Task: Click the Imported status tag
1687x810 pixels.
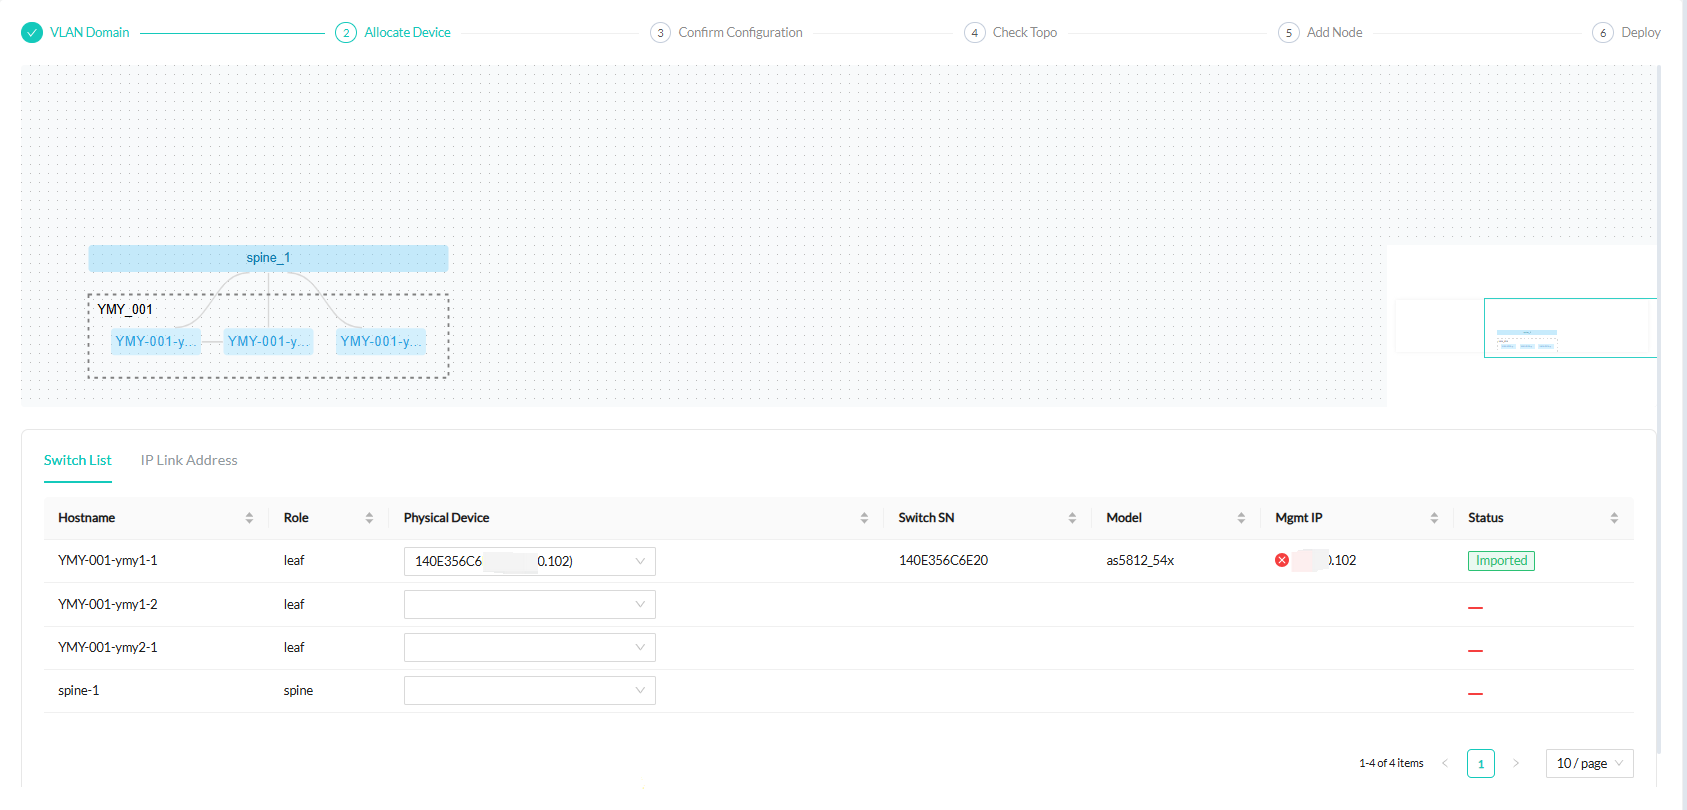Action: pyautogui.click(x=1501, y=561)
